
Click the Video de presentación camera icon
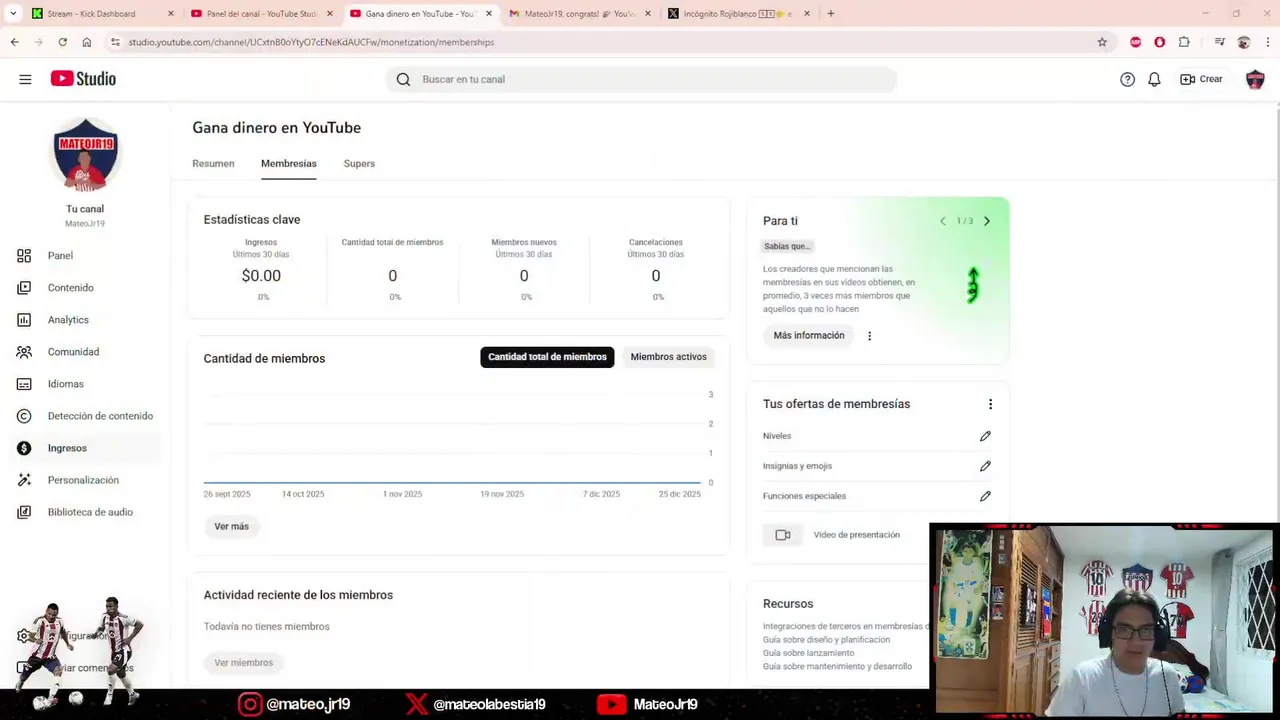click(x=783, y=535)
